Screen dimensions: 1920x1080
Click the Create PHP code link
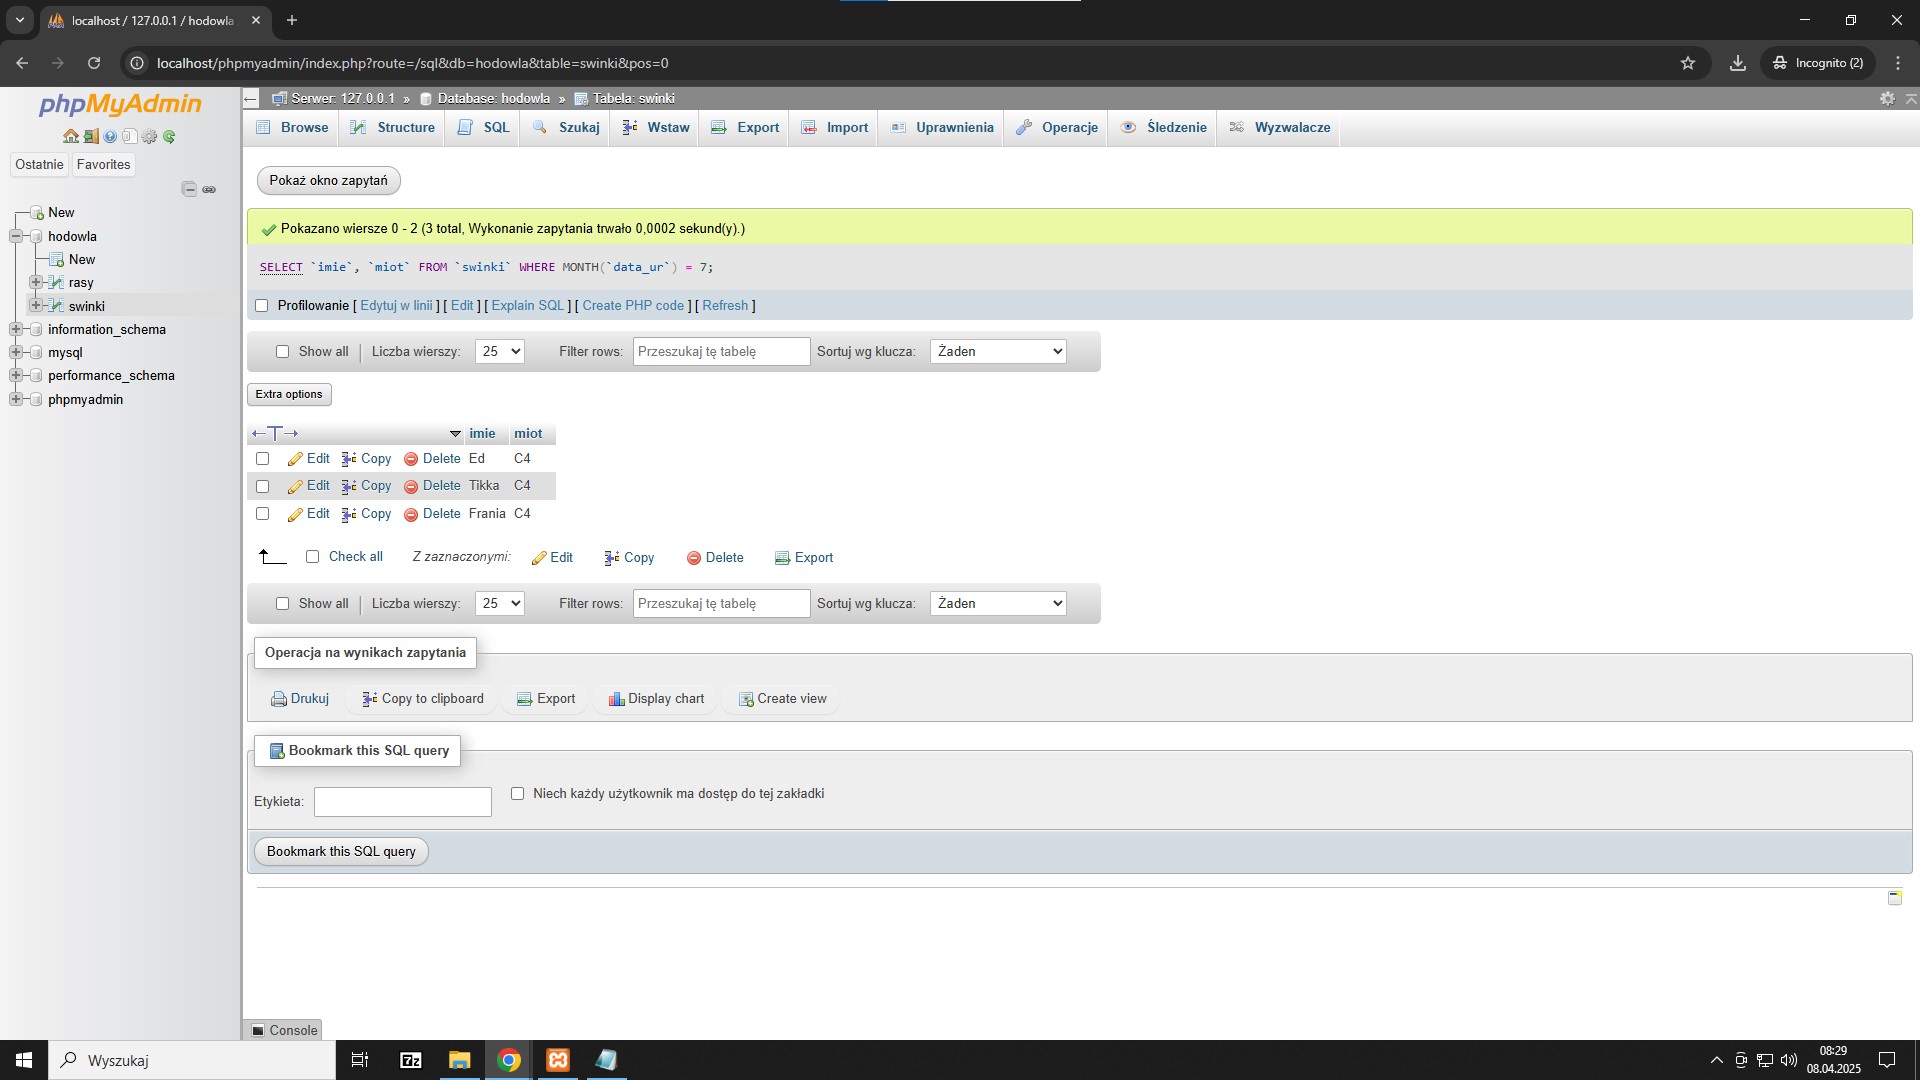click(x=633, y=306)
